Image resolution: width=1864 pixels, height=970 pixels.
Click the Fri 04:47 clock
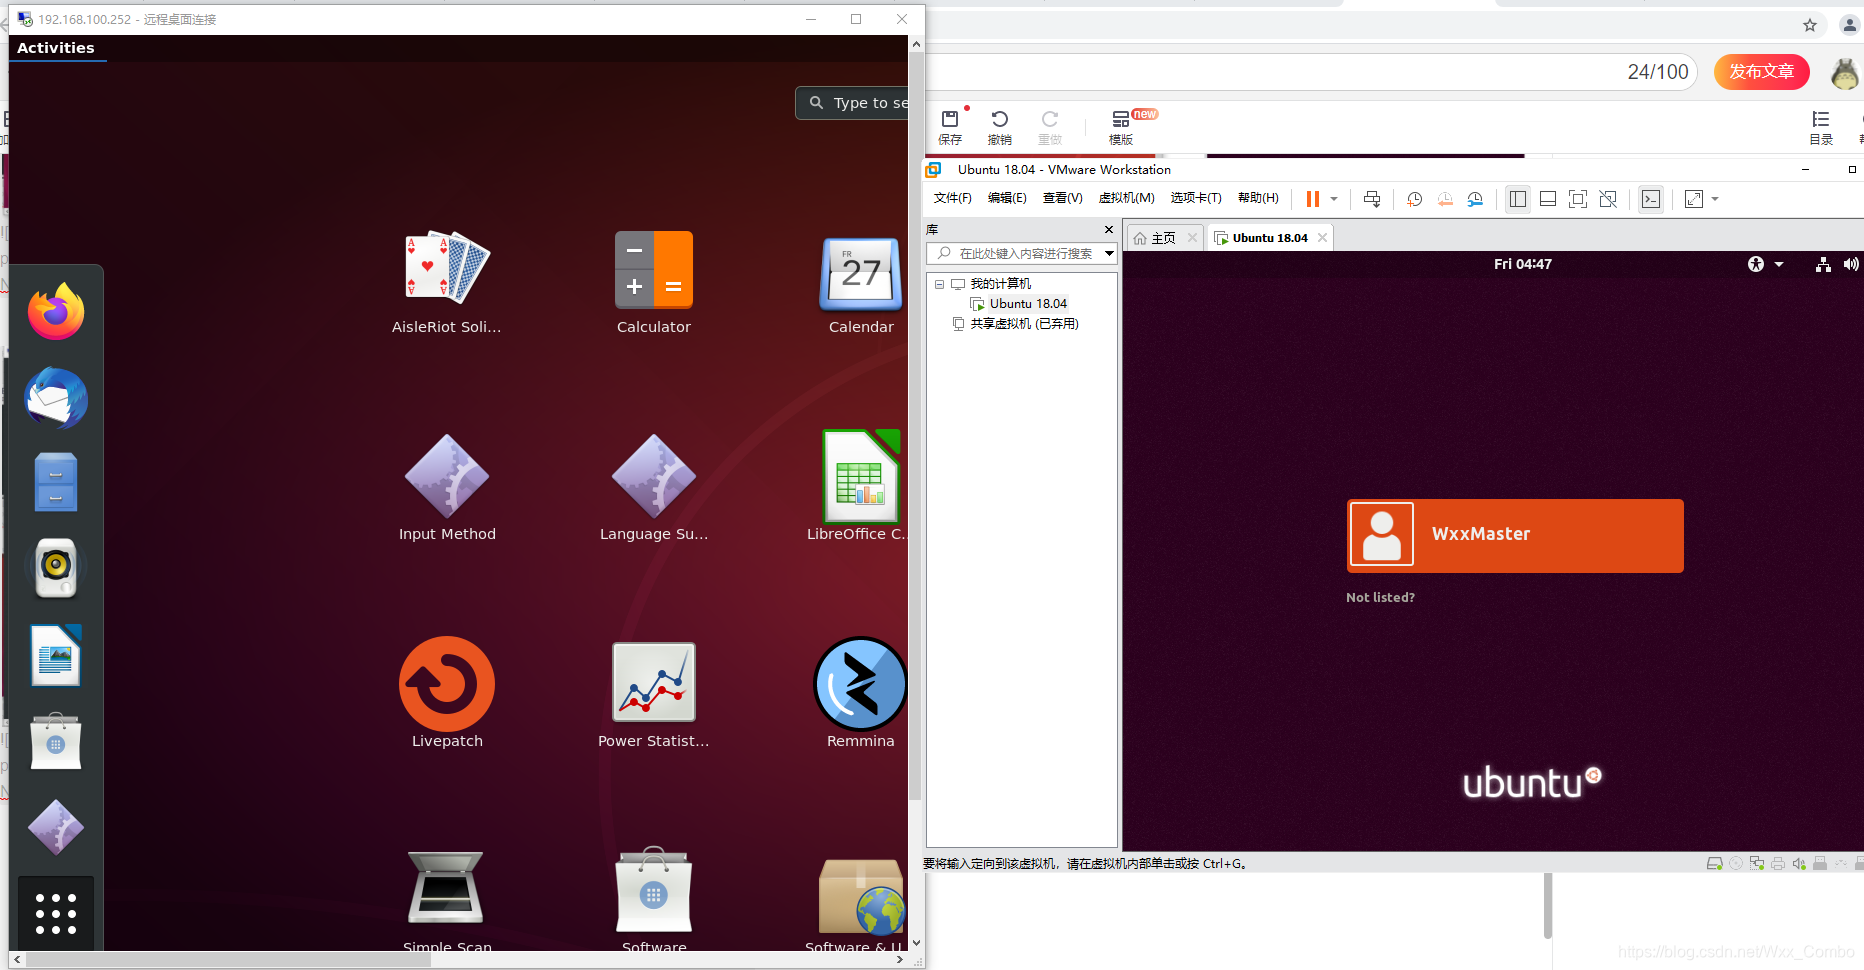1522,264
